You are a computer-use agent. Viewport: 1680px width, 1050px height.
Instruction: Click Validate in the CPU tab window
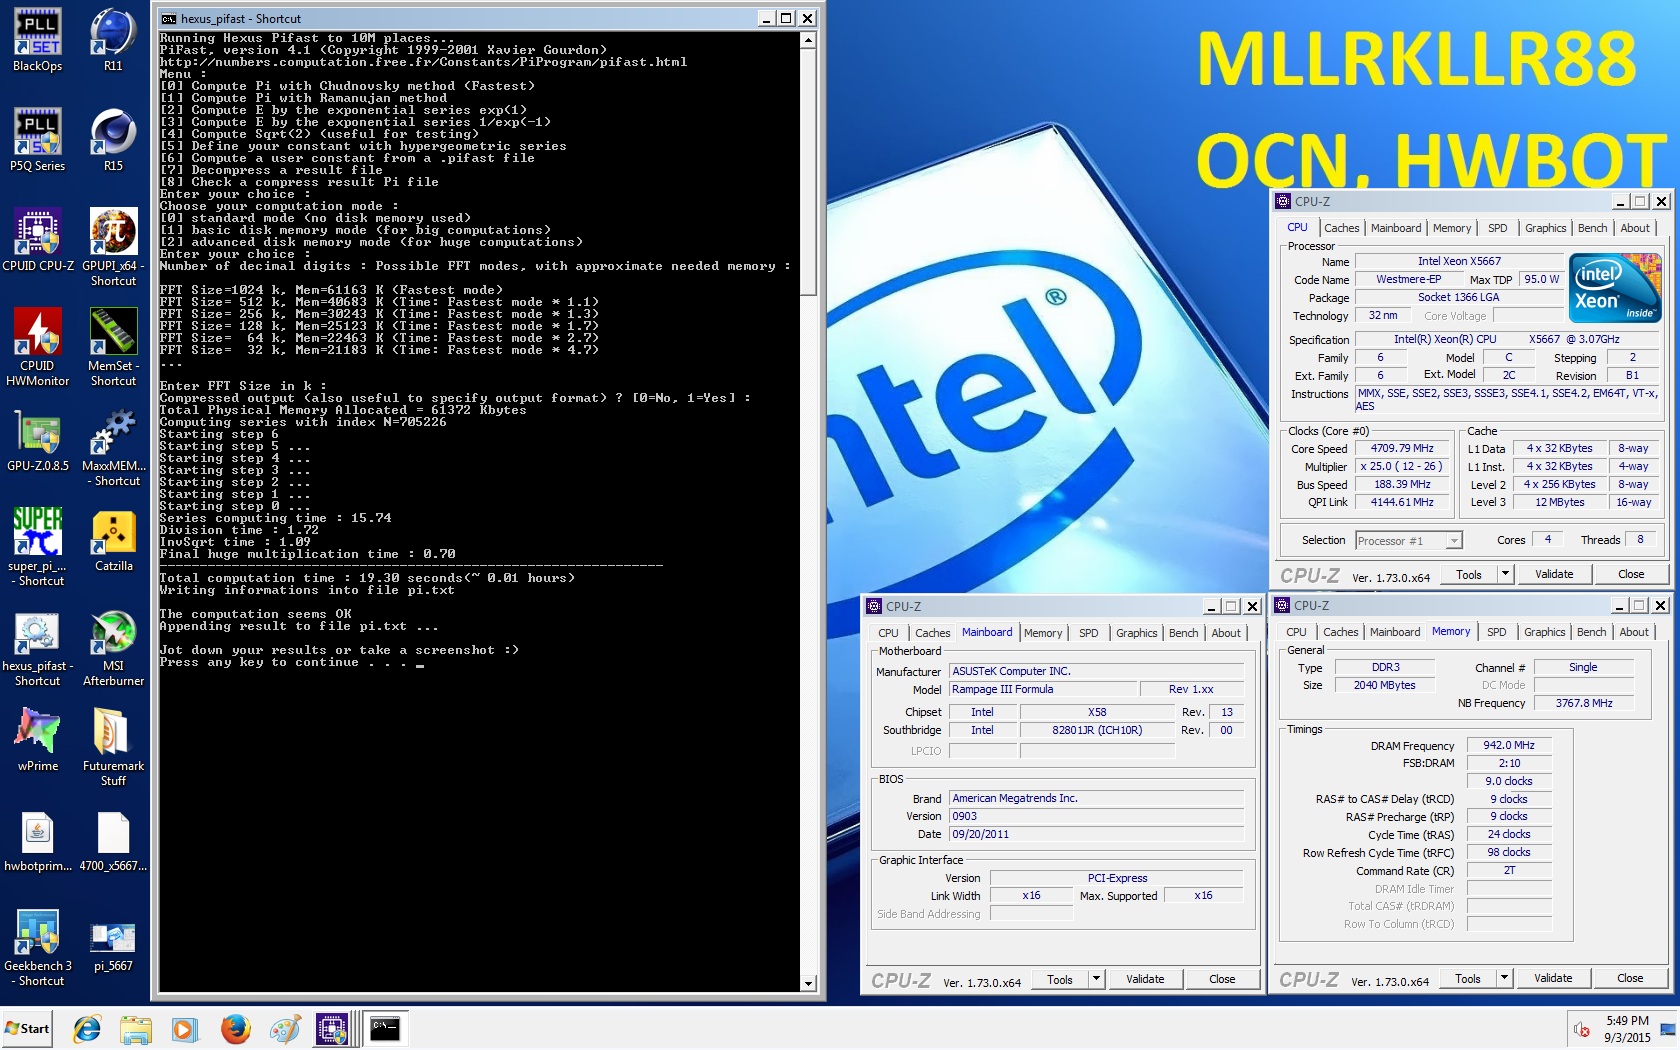(1554, 574)
